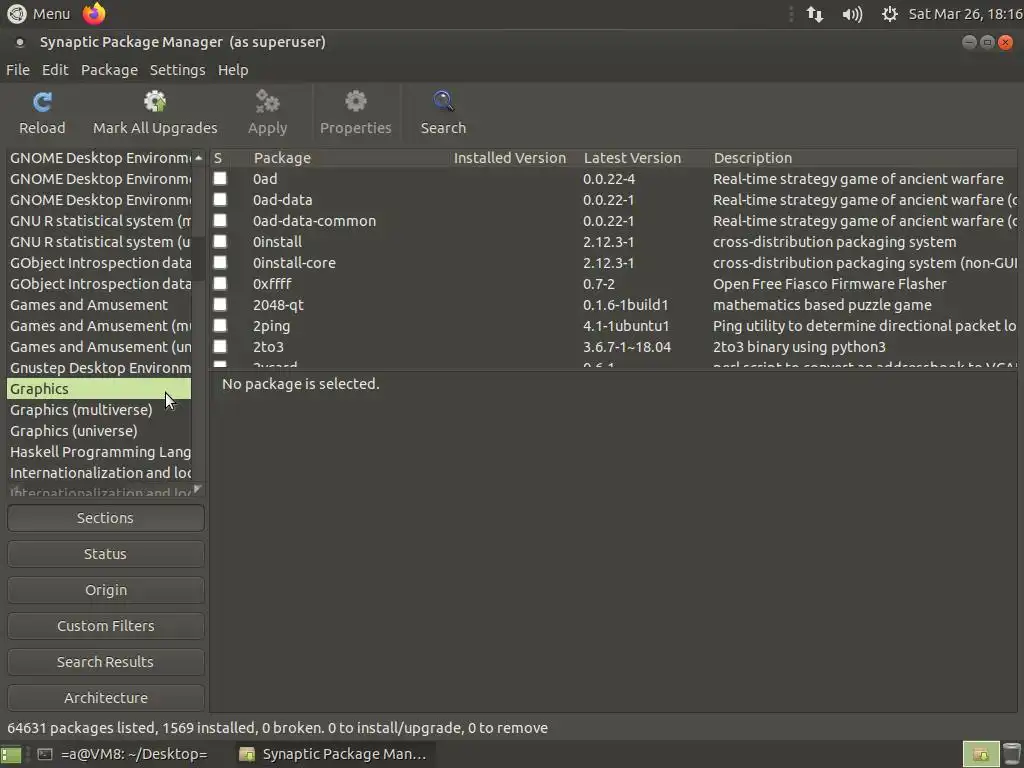This screenshot has width=1024, height=768.
Task: Click the section list scroll-down arrow
Action: [x=198, y=488]
